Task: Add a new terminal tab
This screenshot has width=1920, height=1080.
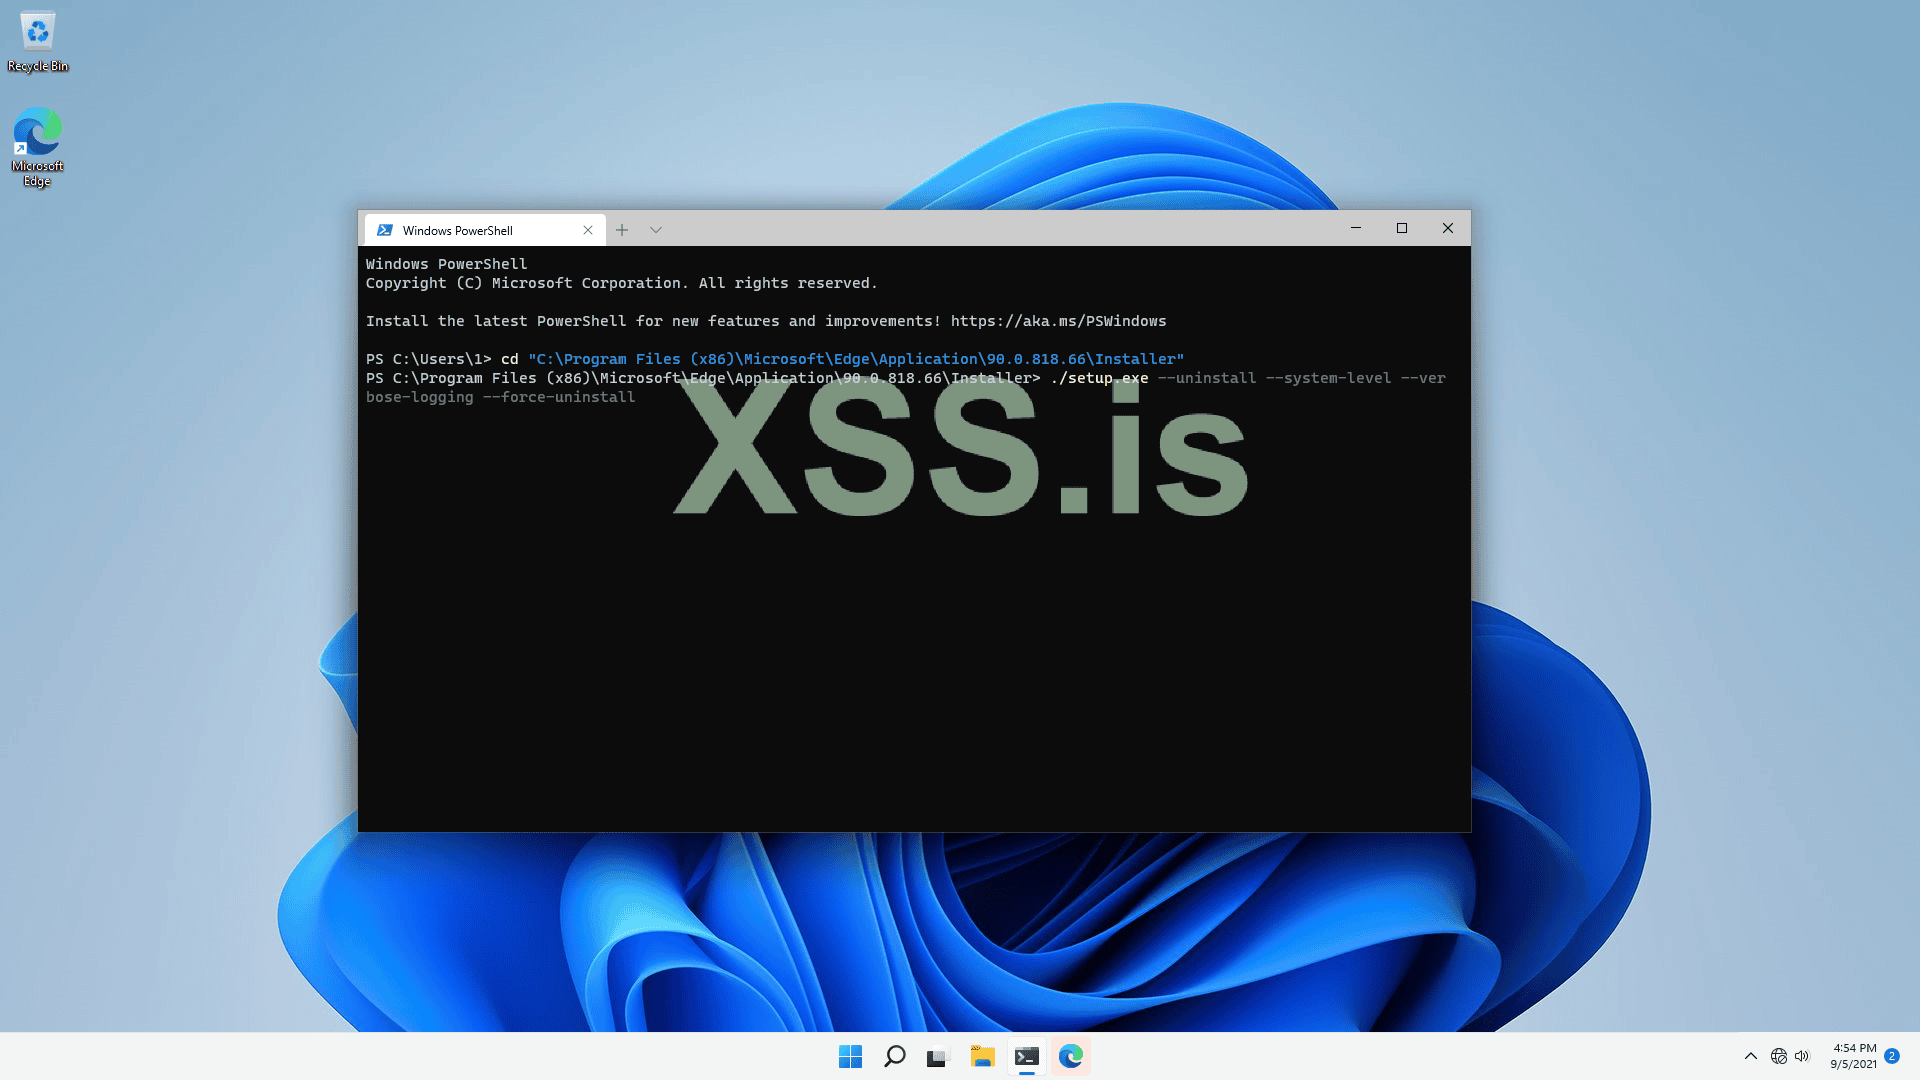Action: click(x=622, y=230)
